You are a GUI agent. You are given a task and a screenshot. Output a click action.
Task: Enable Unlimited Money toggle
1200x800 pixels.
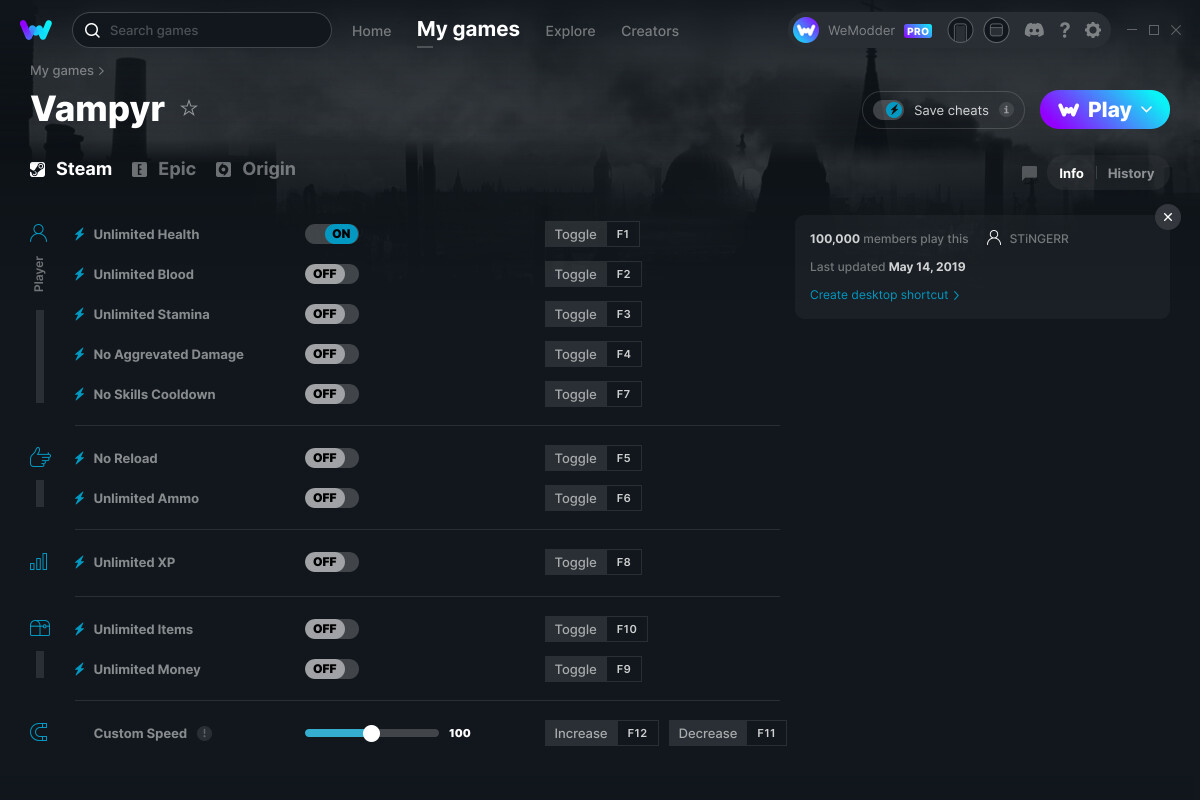[x=332, y=669]
